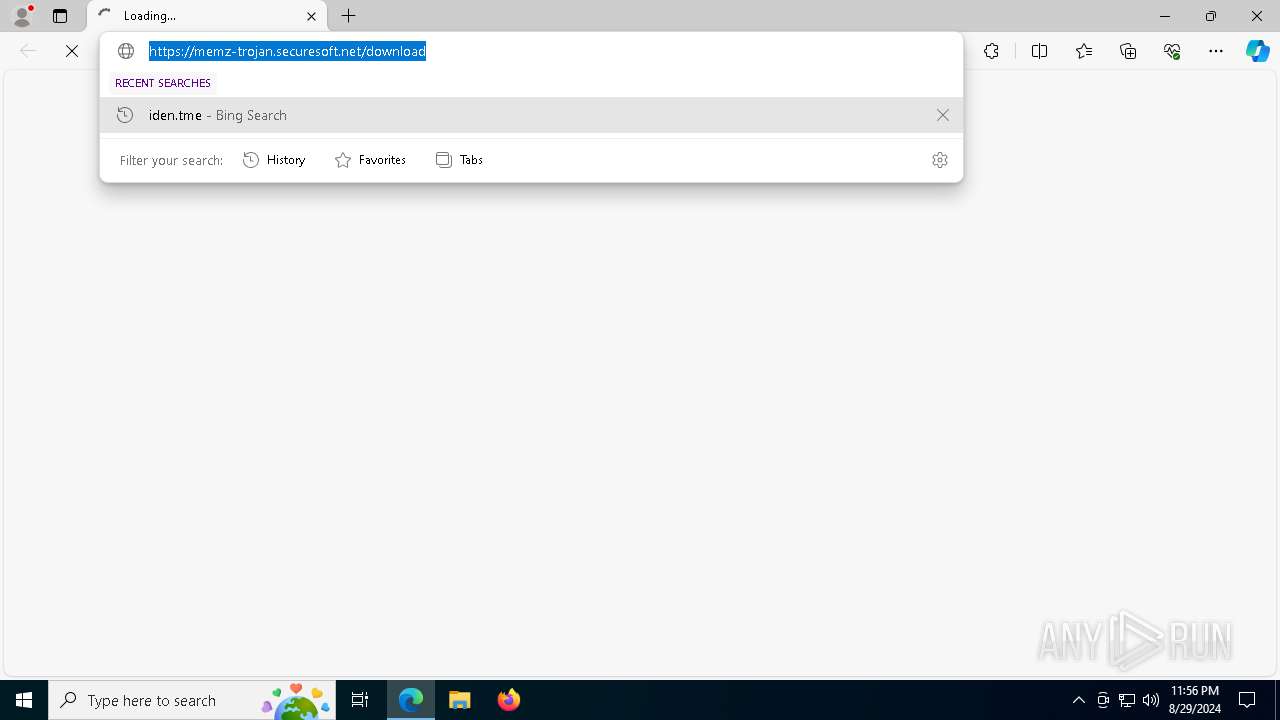The width and height of the screenshot is (1280, 720).
Task: Open the Windows Start menu
Action: coord(24,700)
